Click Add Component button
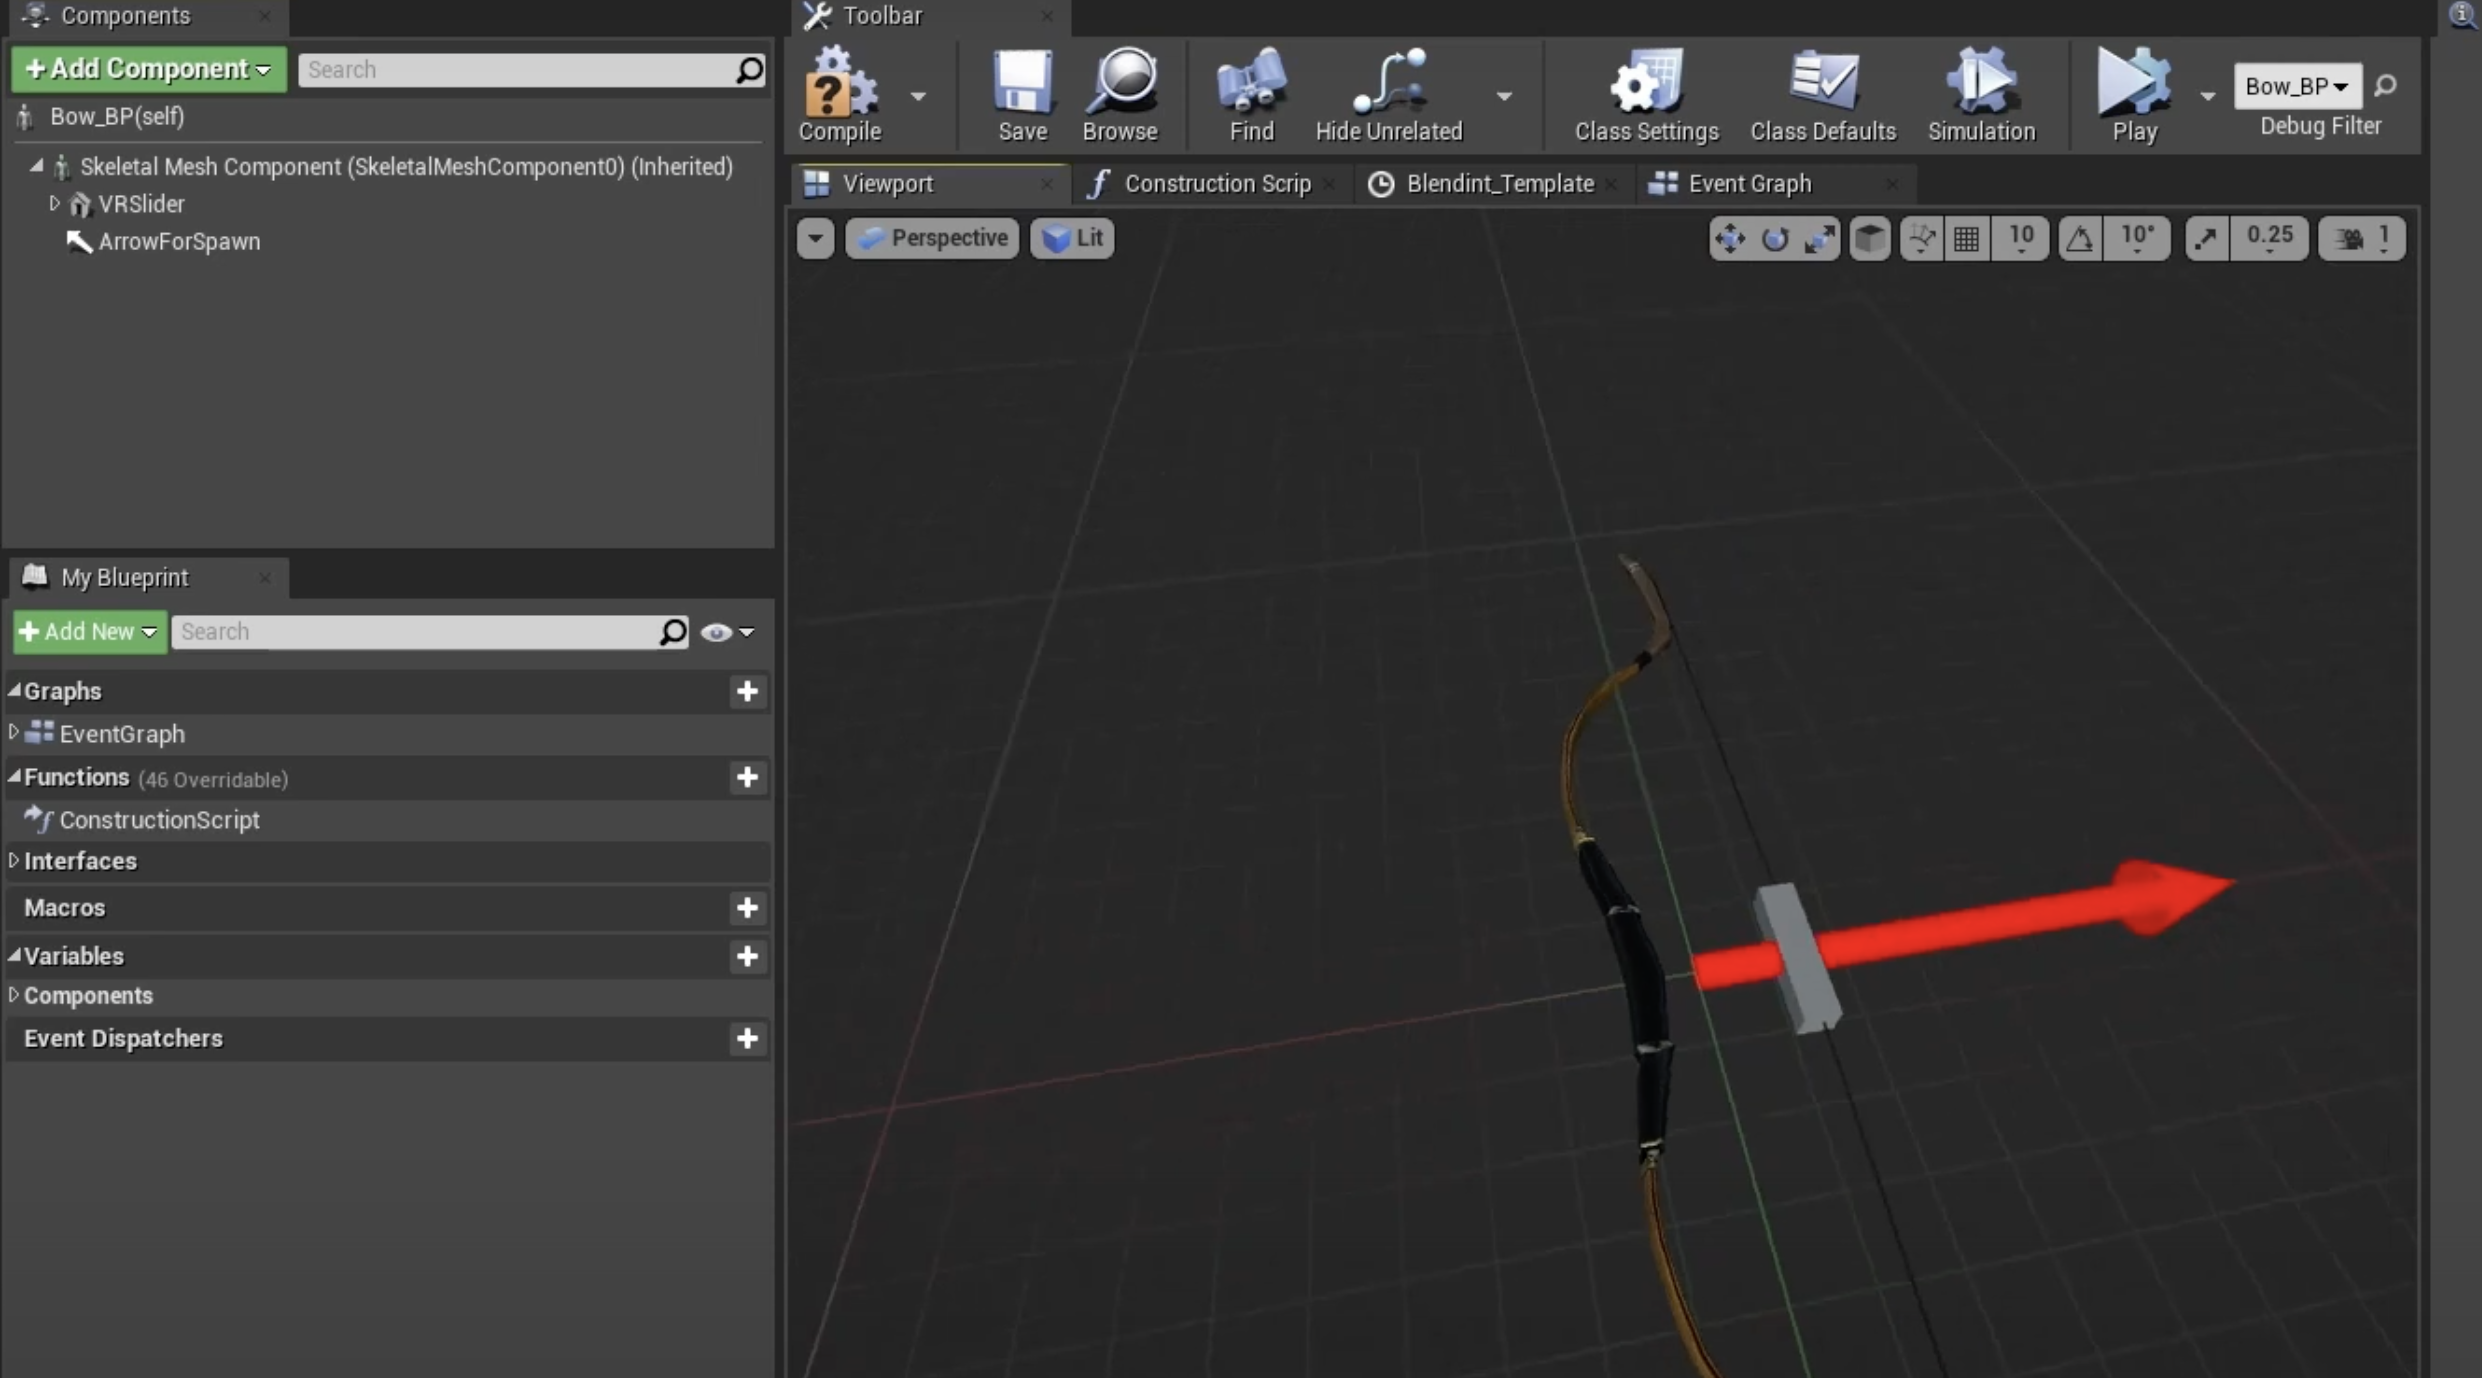 [x=149, y=69]
